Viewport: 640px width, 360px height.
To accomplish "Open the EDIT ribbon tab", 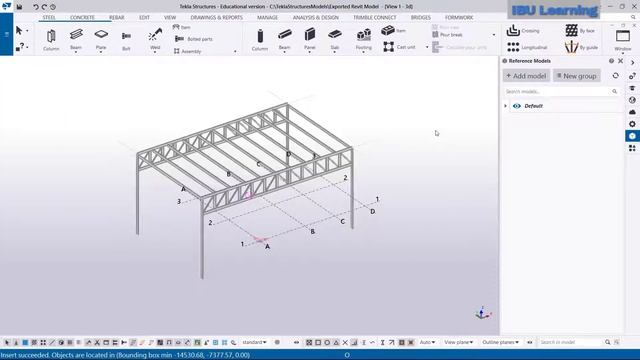I will 144,18.
